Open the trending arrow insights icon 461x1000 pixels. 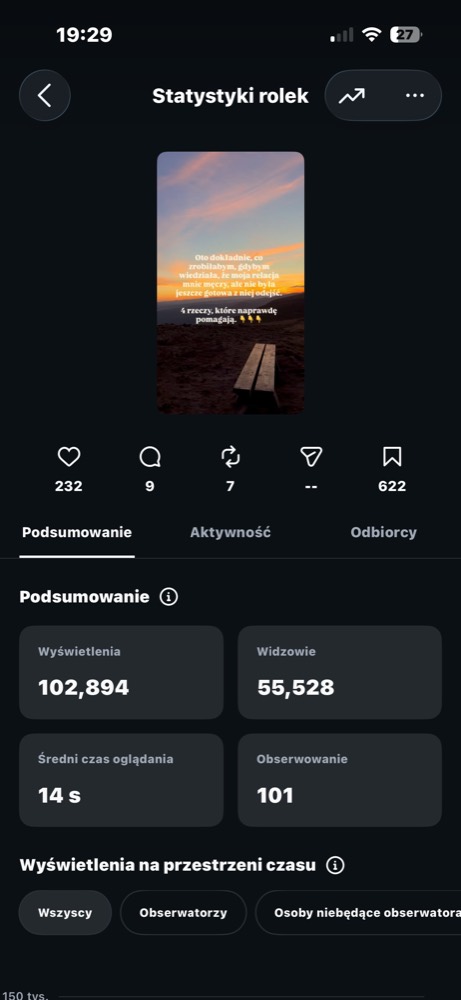352,96
